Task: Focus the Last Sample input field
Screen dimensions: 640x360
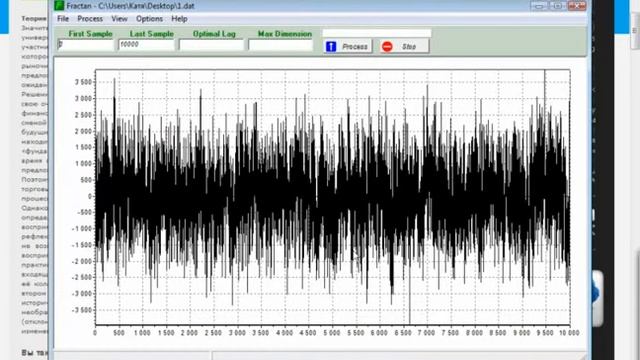Action: [x=146, y=45]
